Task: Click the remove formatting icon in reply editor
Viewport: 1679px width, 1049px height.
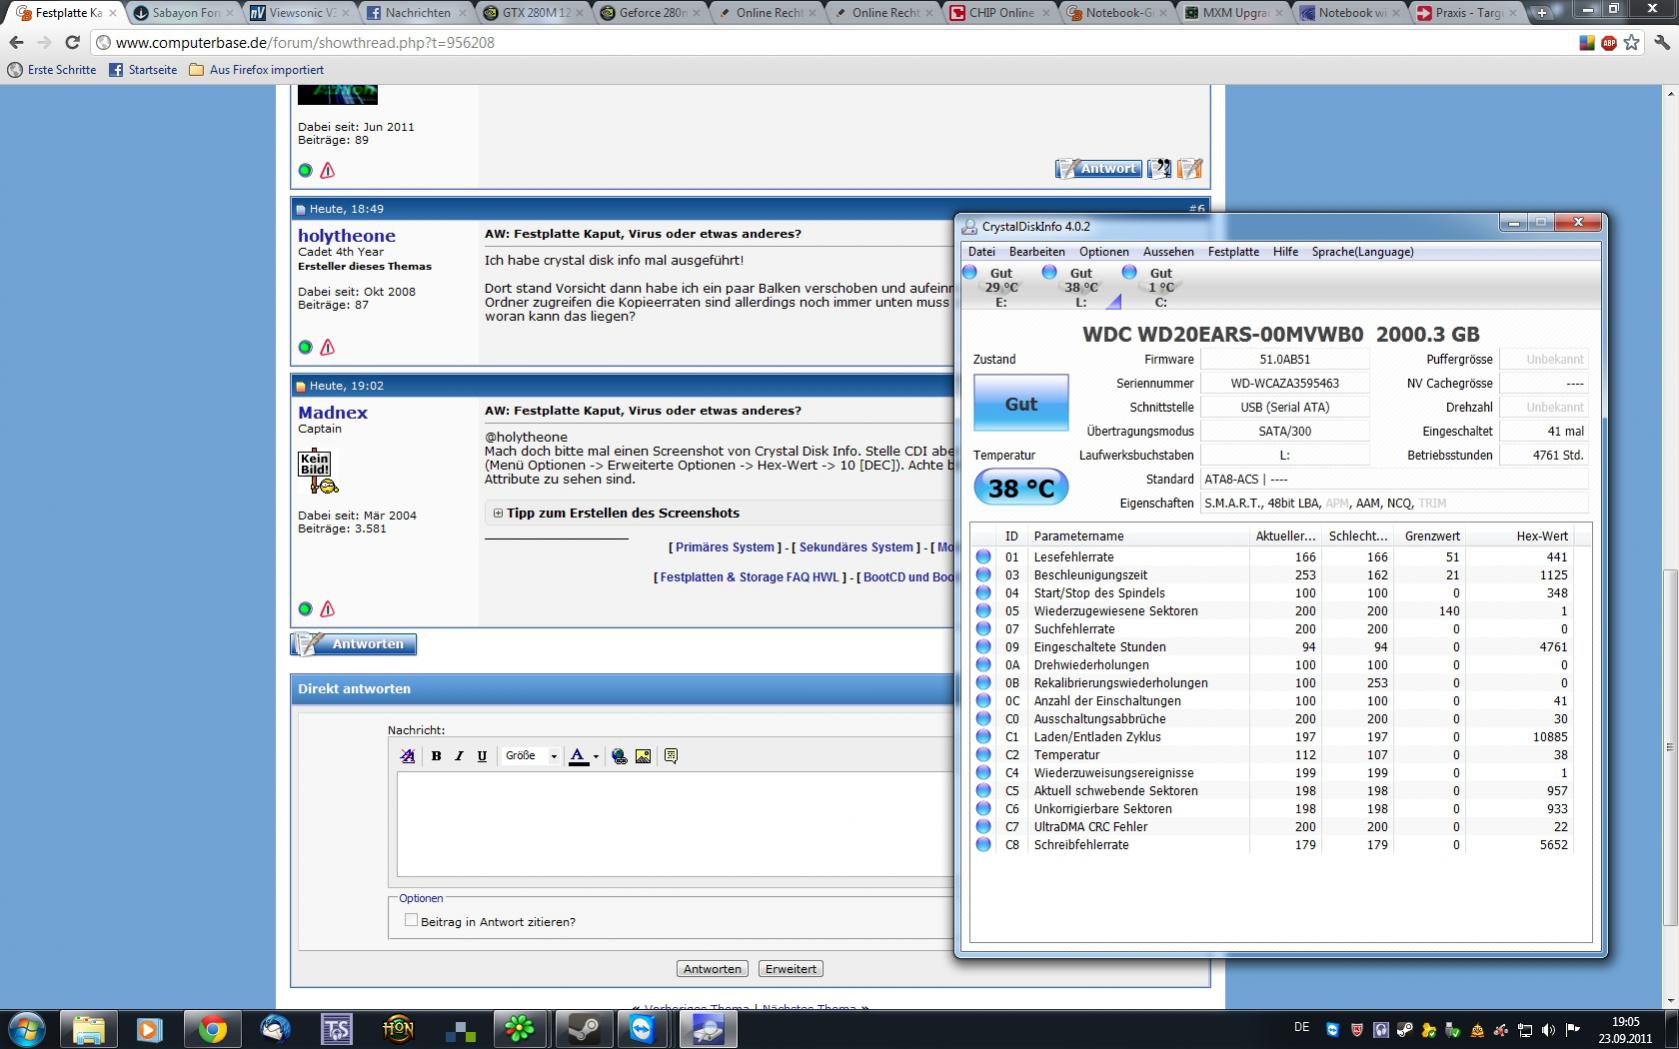Action: (x=407, y=756)
